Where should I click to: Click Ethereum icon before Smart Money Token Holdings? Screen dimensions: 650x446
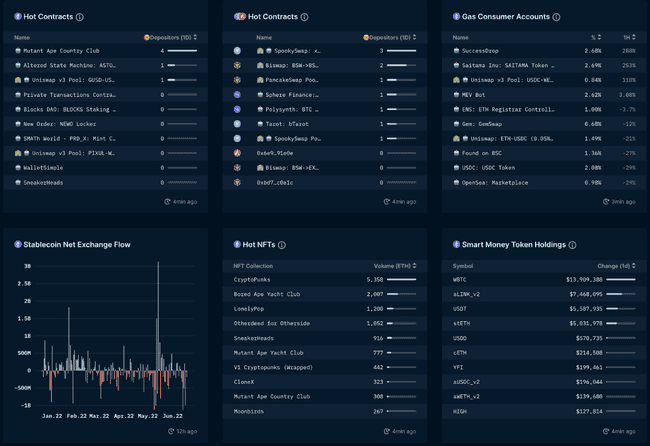[456, 245]
